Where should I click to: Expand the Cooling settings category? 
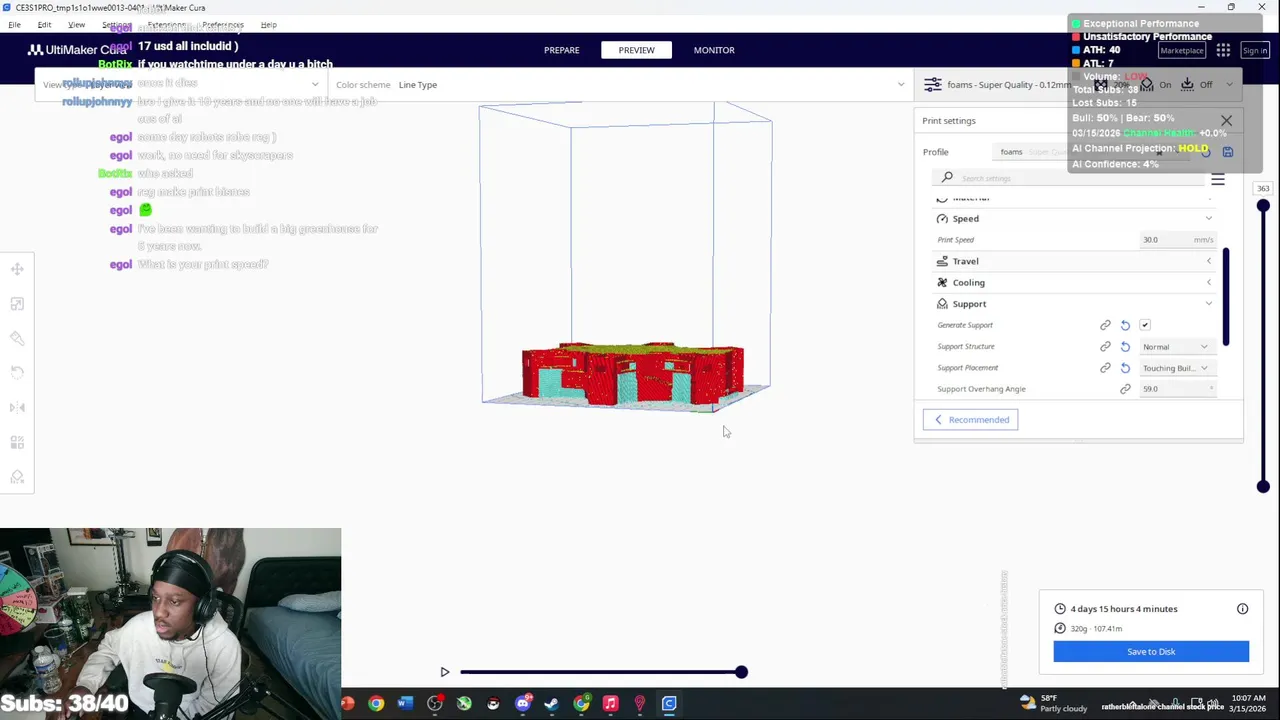[x=1075, y=282]
